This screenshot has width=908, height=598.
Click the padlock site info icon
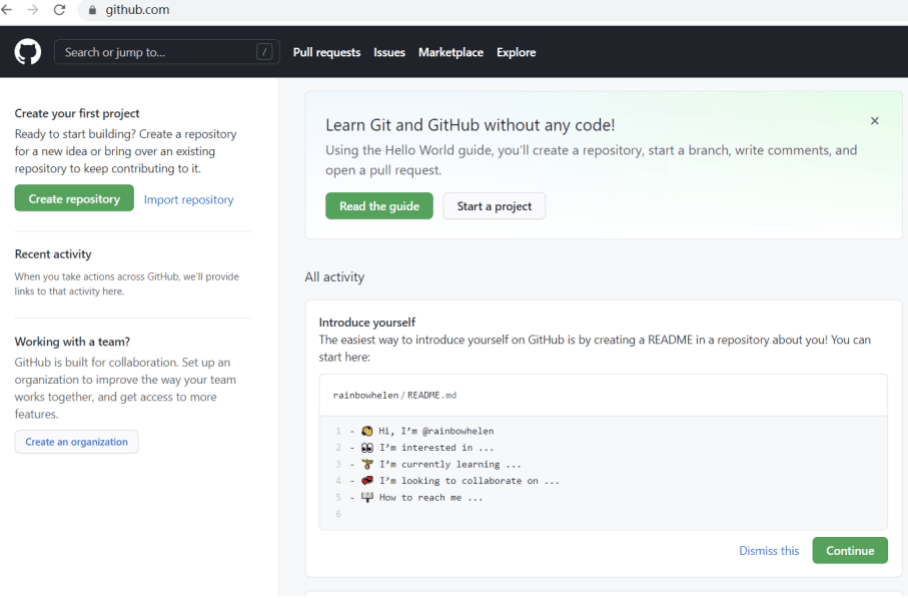(92, 10)
